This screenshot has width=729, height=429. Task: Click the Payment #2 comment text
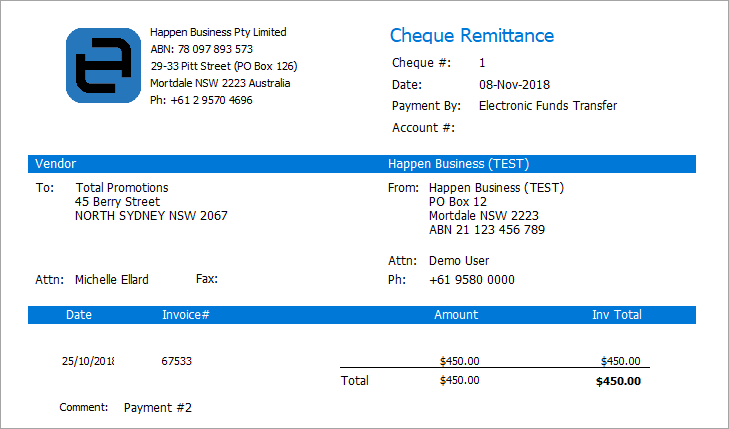[158, 408]
